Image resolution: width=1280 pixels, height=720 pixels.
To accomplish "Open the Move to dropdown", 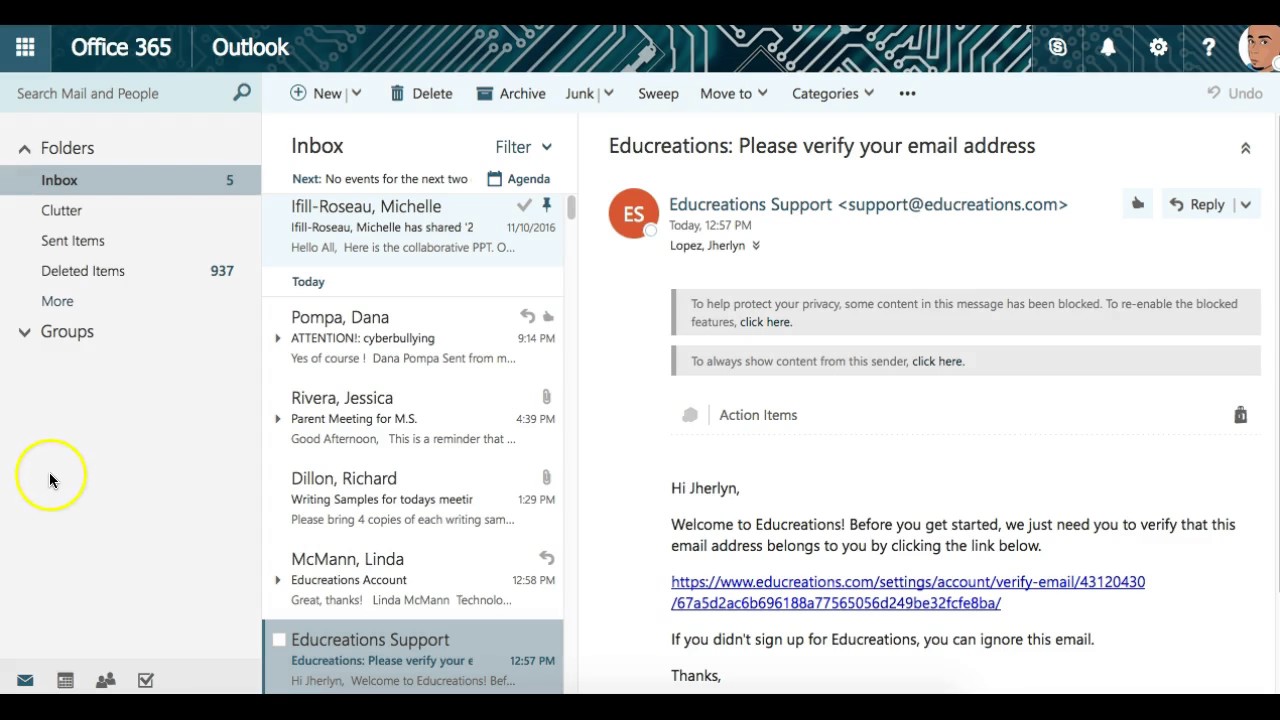I will click(x=734, y=93).
